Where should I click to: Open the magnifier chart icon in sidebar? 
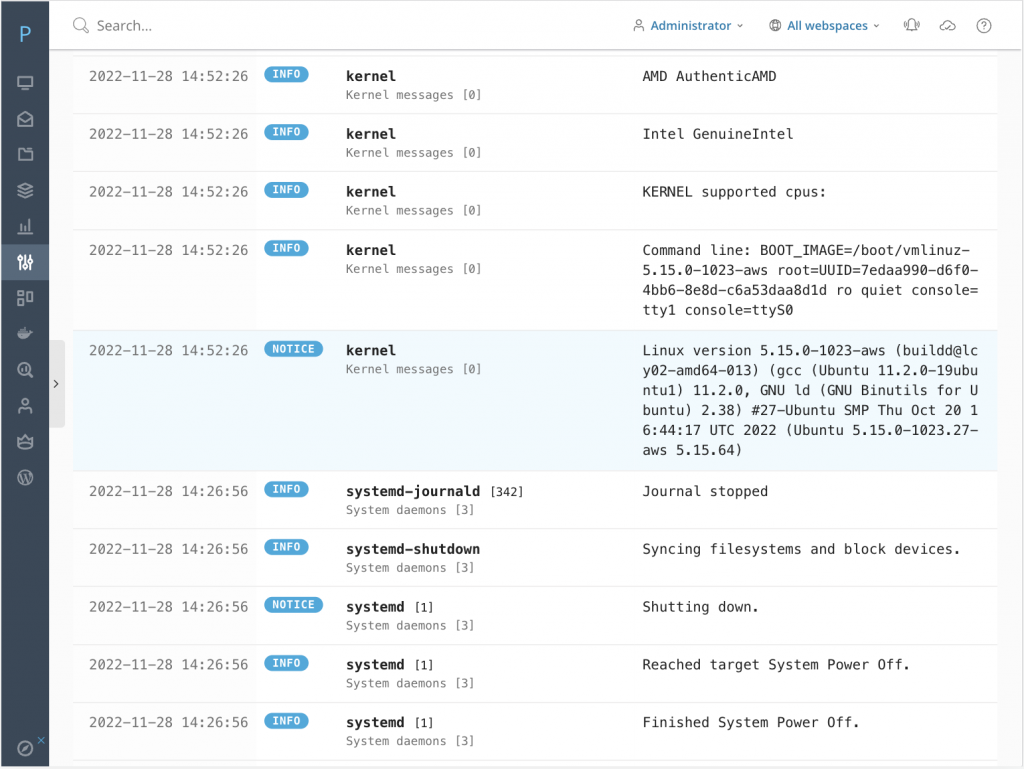click(25, 370)
